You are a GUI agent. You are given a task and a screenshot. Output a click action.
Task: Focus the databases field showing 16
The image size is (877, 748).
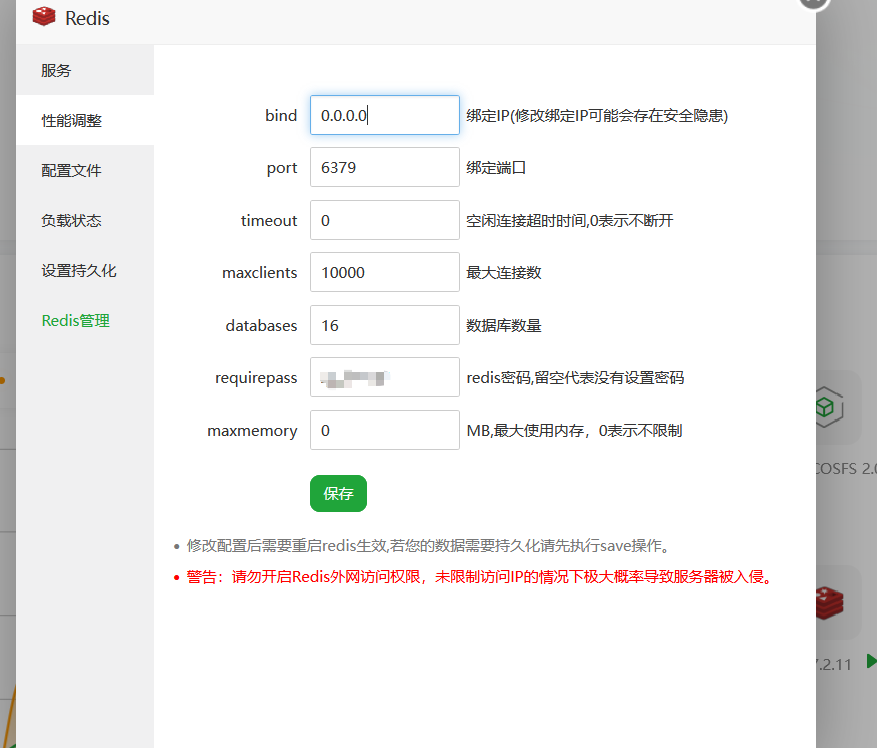(384, 325)
